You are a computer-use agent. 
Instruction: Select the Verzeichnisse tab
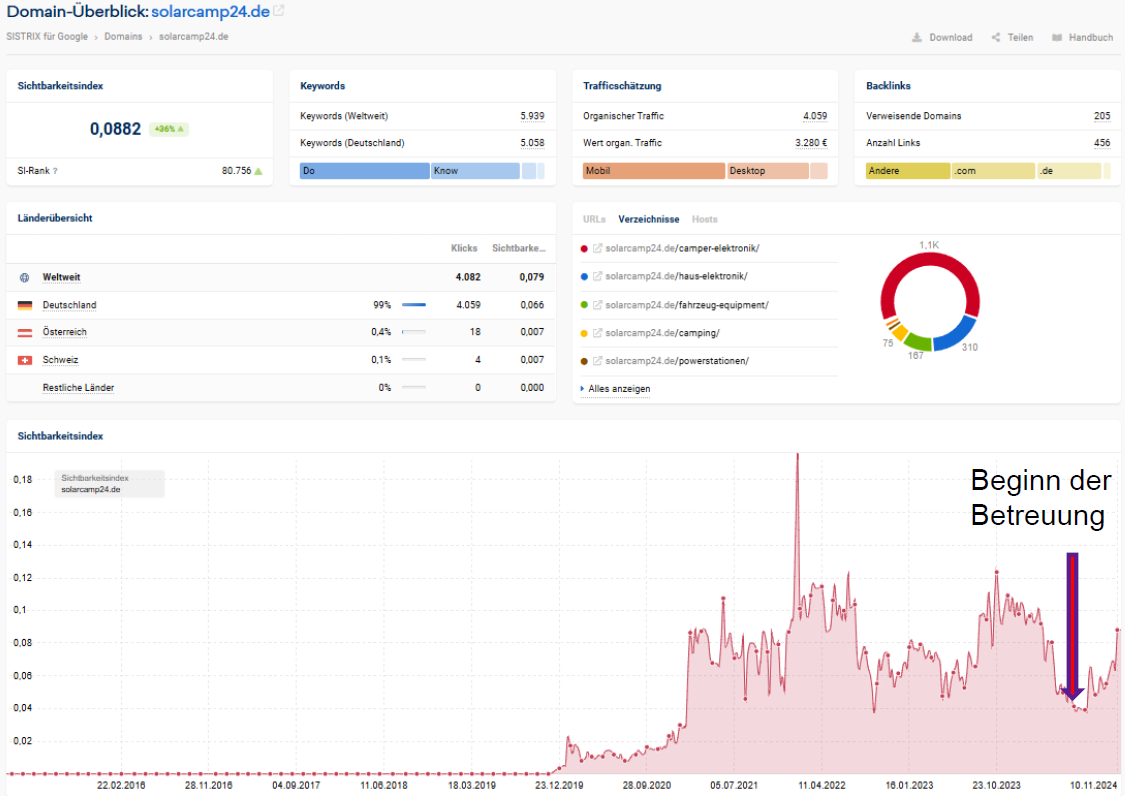point(648,219)
